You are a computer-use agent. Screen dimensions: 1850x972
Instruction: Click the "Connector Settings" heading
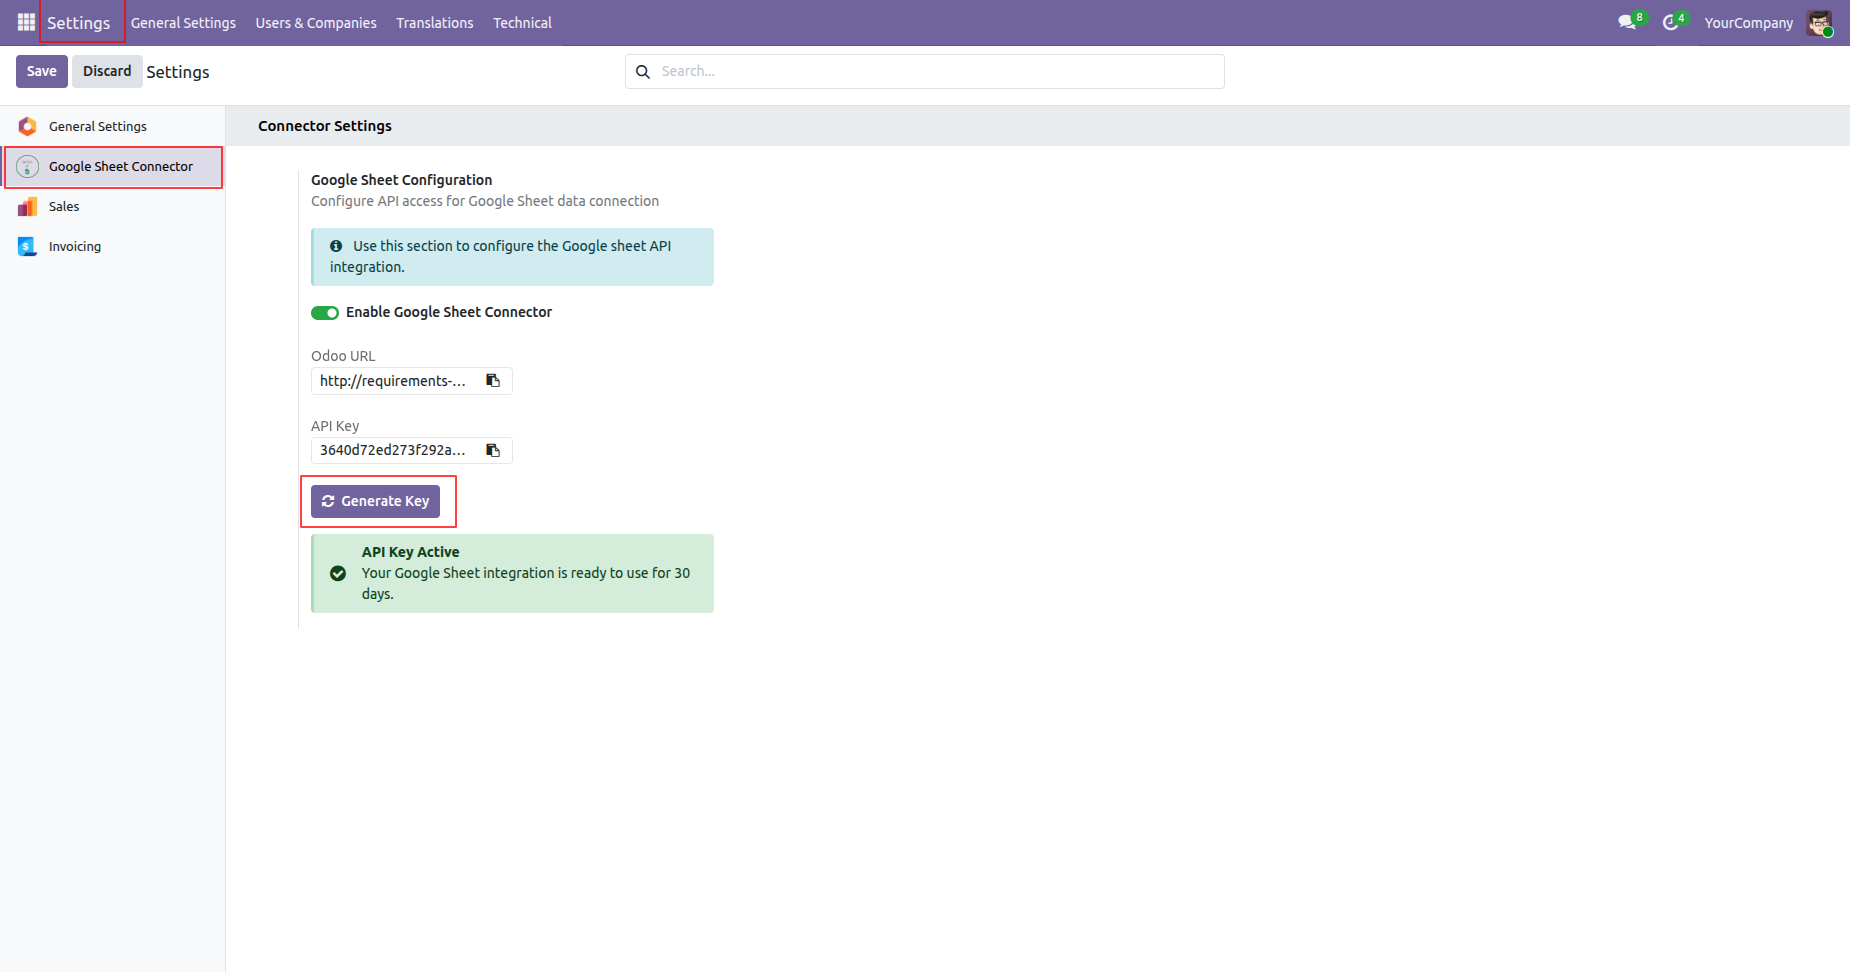[x=325, y=126]
